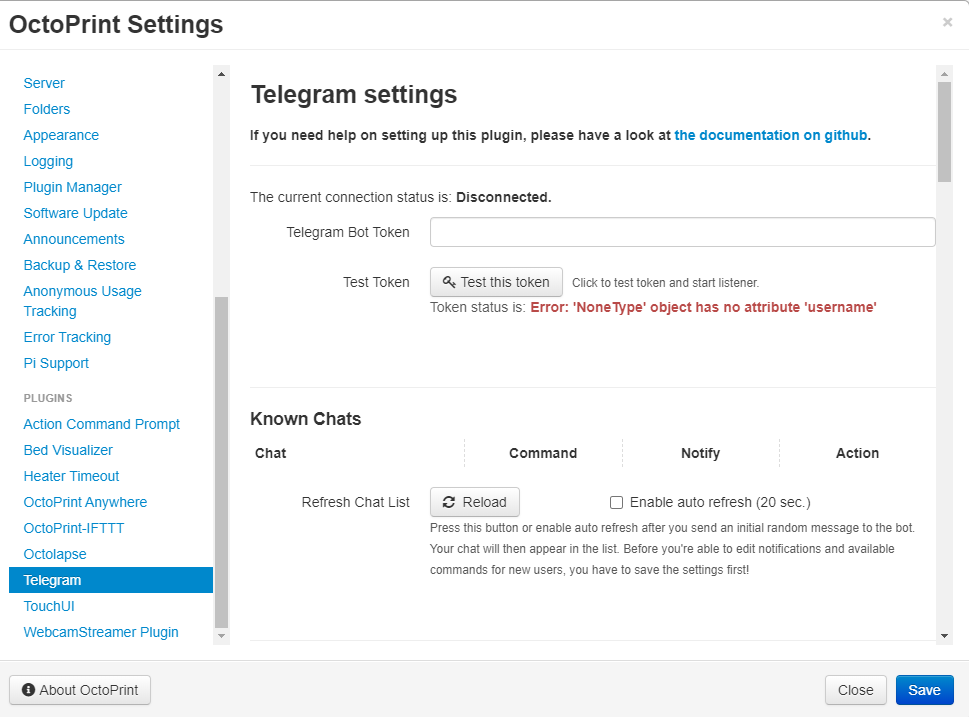Image resolution: width=969 pixels, height=717 pixels.
Task: Click the sidebar scrollbar up arrow
Action: pos(221,74)
